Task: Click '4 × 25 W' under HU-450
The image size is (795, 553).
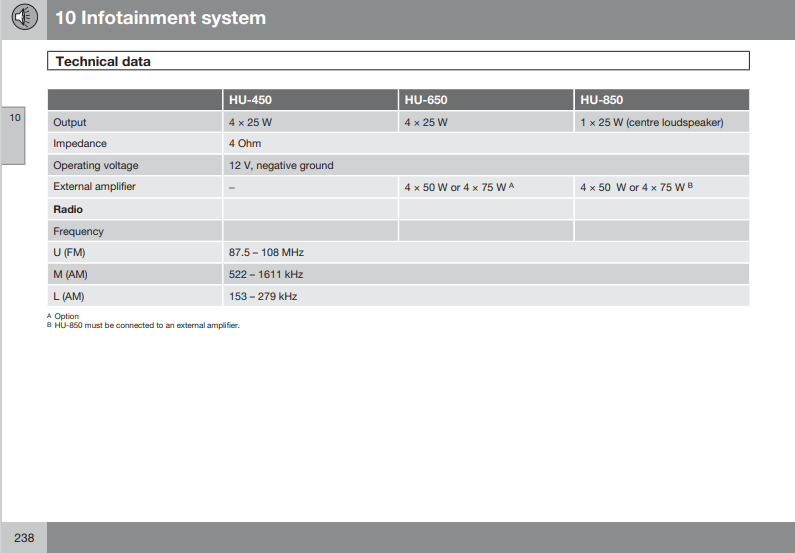Action: [x=250, y=122]
